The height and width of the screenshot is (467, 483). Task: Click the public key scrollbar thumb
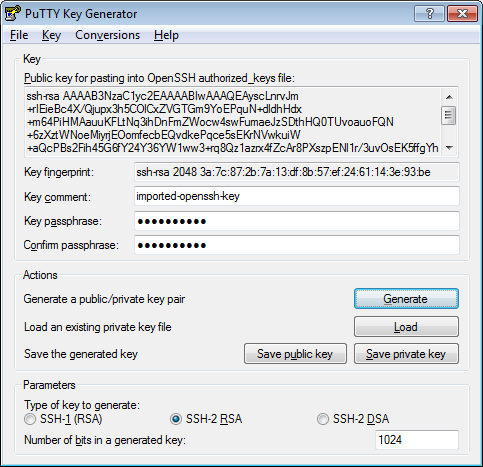449,115
